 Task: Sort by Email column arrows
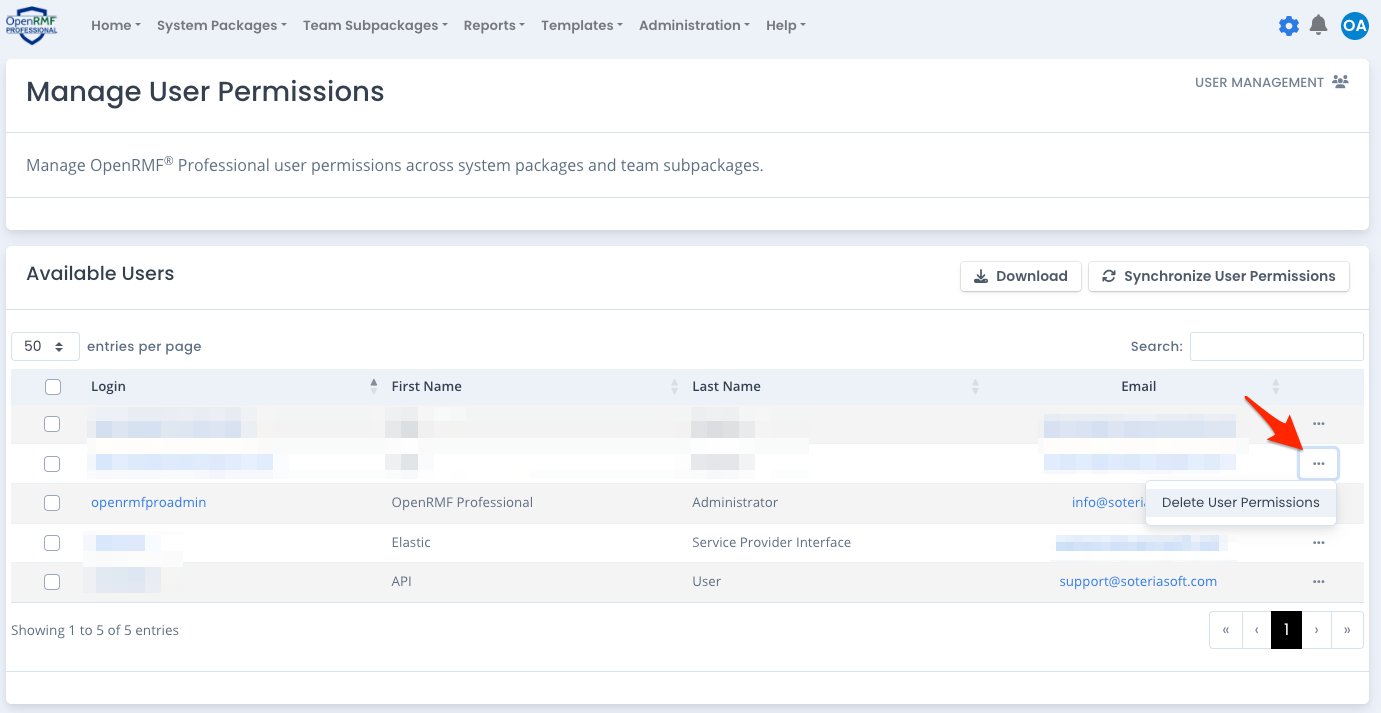point(1275,386)
